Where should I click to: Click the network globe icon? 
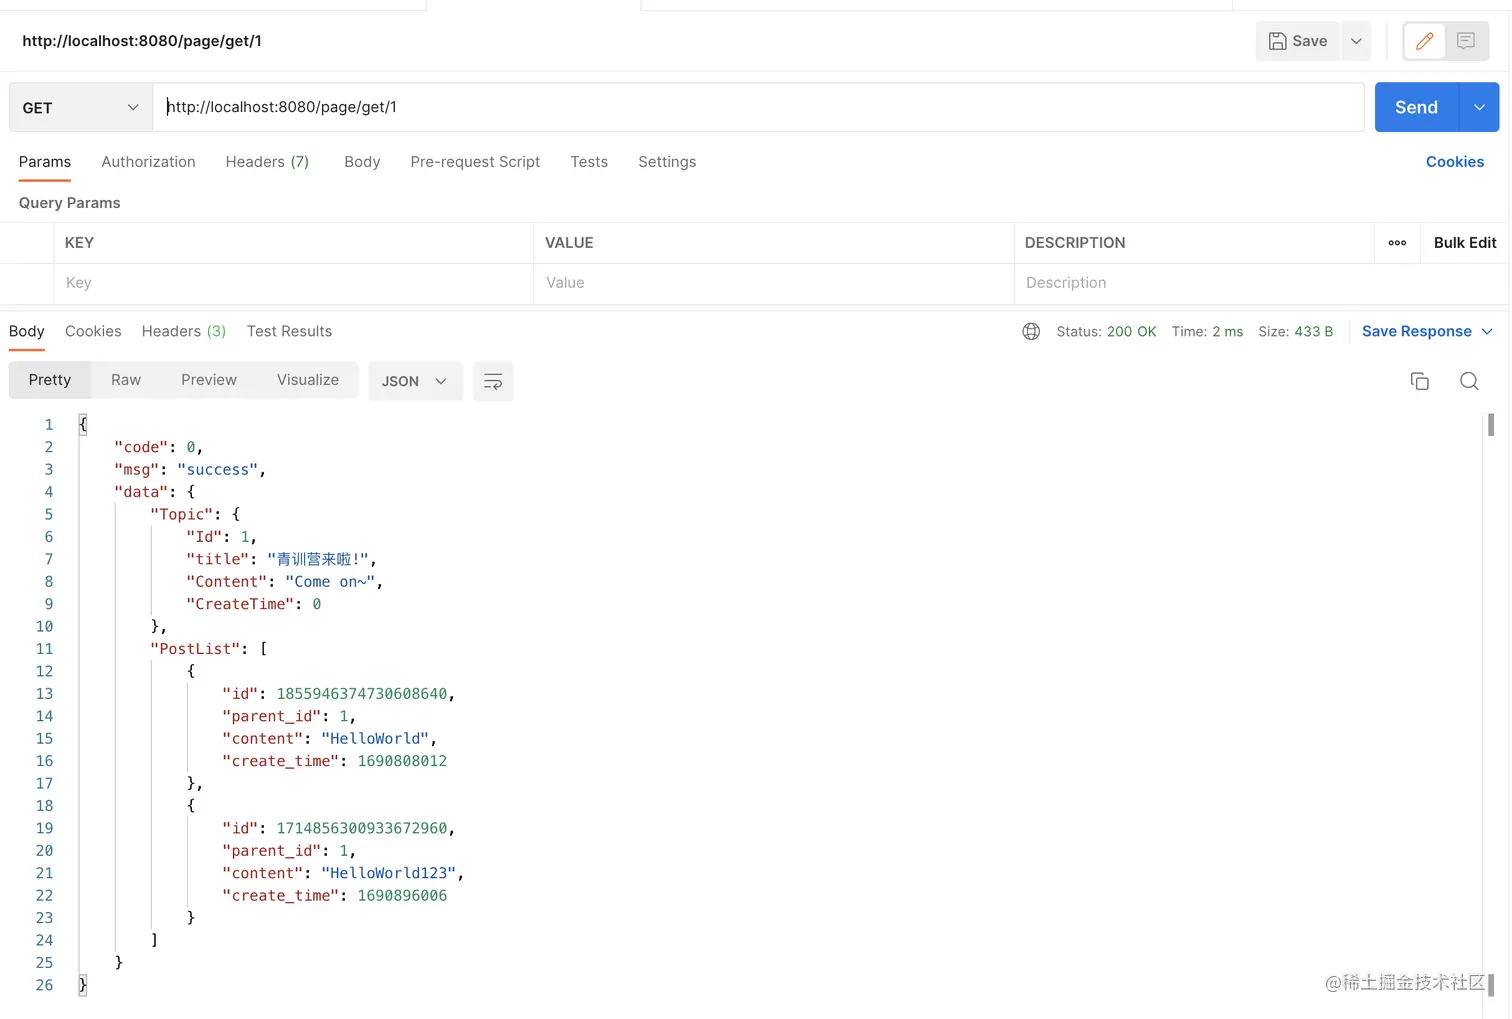point(1031,331)
